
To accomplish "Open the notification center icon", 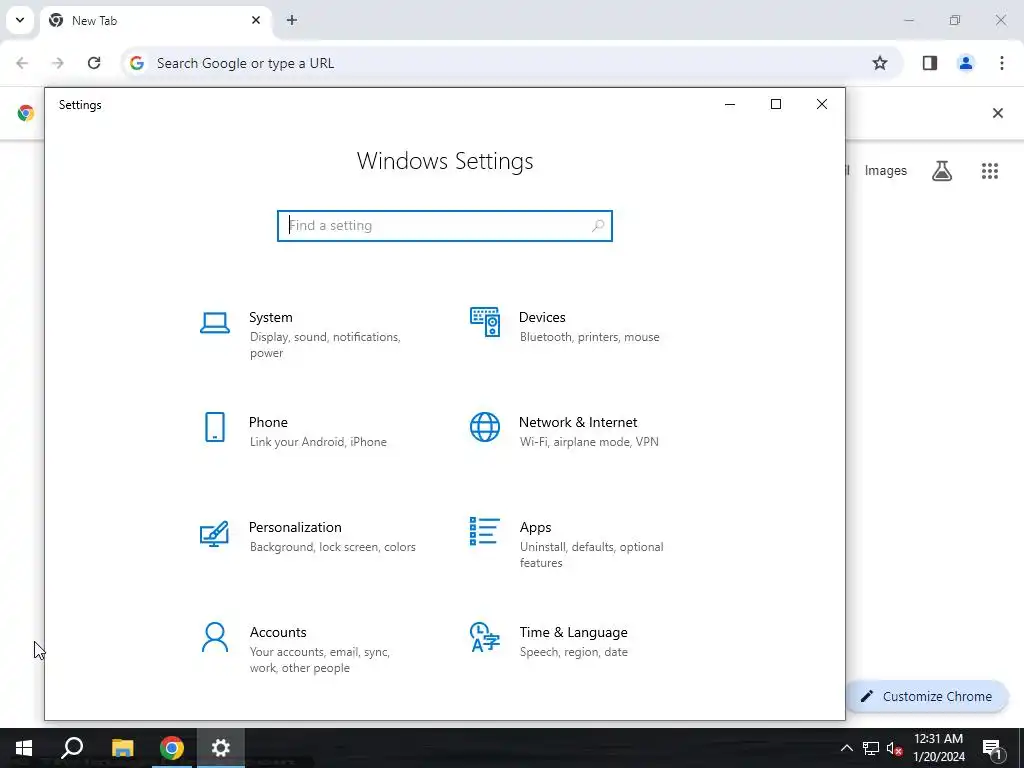I will (x=992, y=748).
